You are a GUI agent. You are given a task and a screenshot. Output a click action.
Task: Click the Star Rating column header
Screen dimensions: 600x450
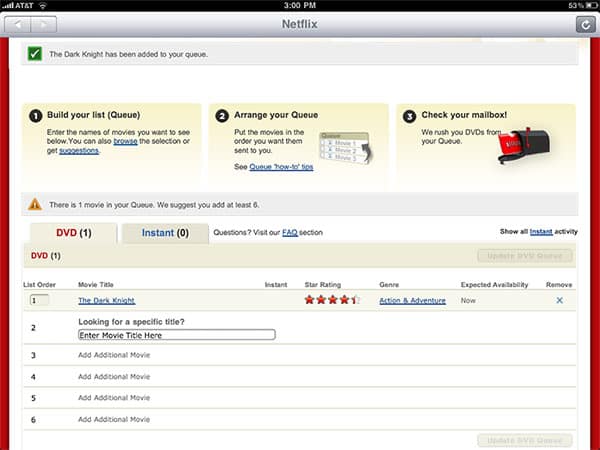point(323,284)
